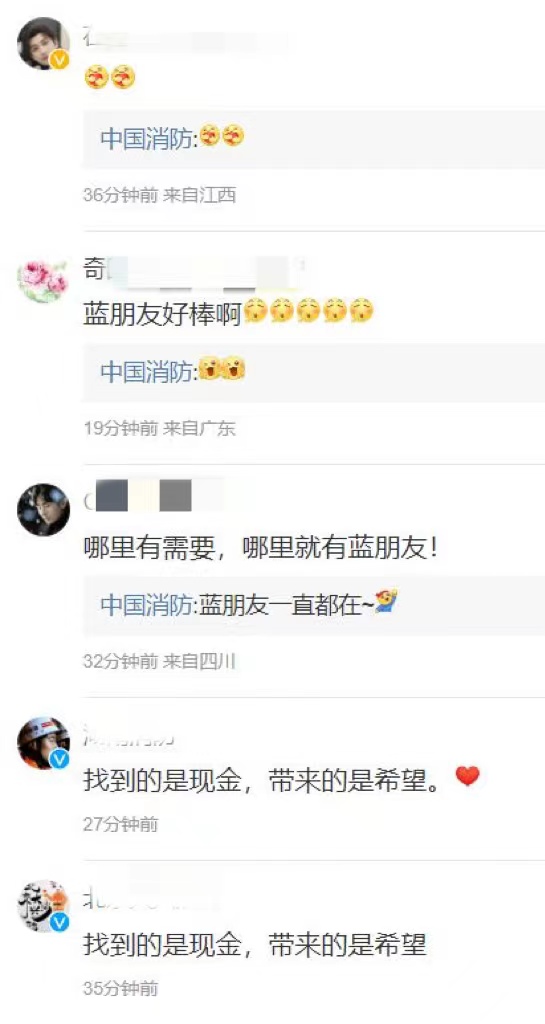
Task: Open the first commenter's avatar with gold badge
Action: (43, 43)
